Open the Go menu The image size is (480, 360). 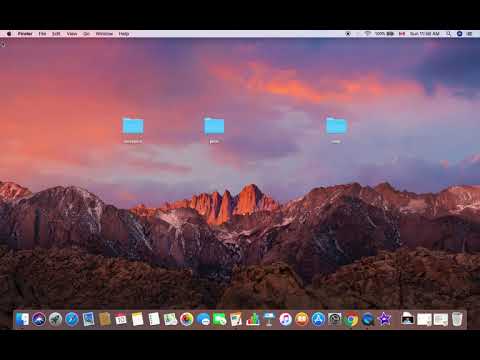[x=87, y=34]
